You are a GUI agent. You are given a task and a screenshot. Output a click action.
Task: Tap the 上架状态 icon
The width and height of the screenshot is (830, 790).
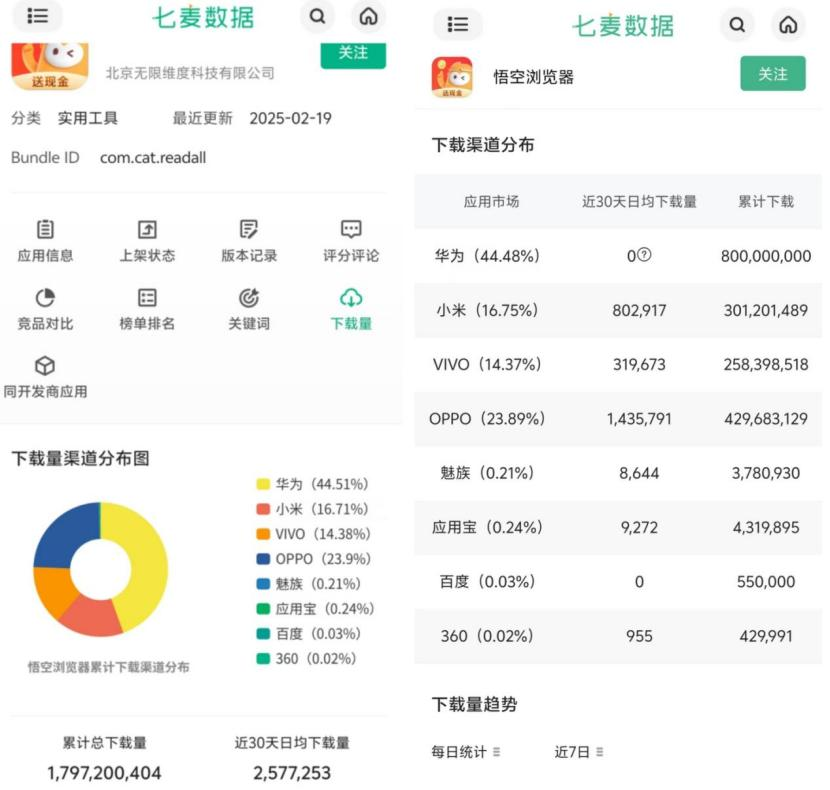[147, 231]
